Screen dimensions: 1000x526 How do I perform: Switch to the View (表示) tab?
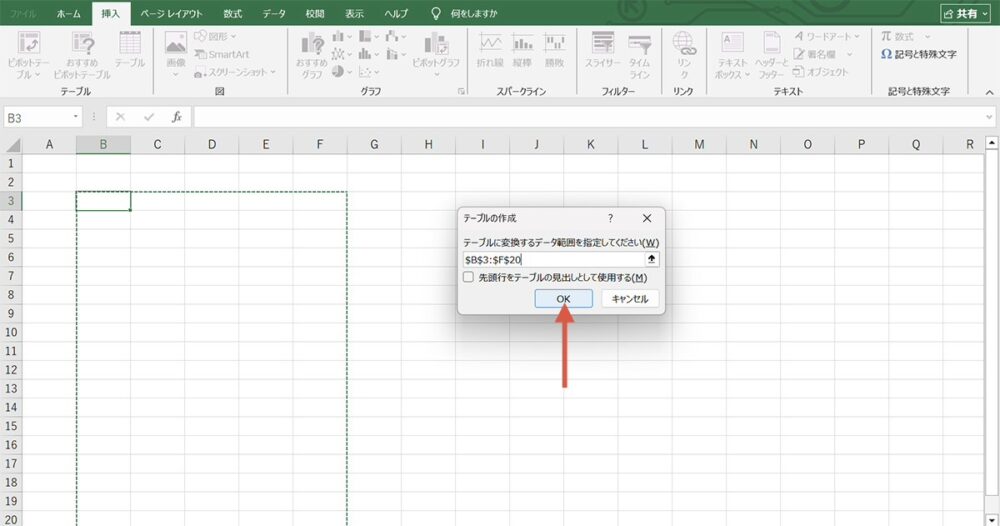(x=355, y=13)
